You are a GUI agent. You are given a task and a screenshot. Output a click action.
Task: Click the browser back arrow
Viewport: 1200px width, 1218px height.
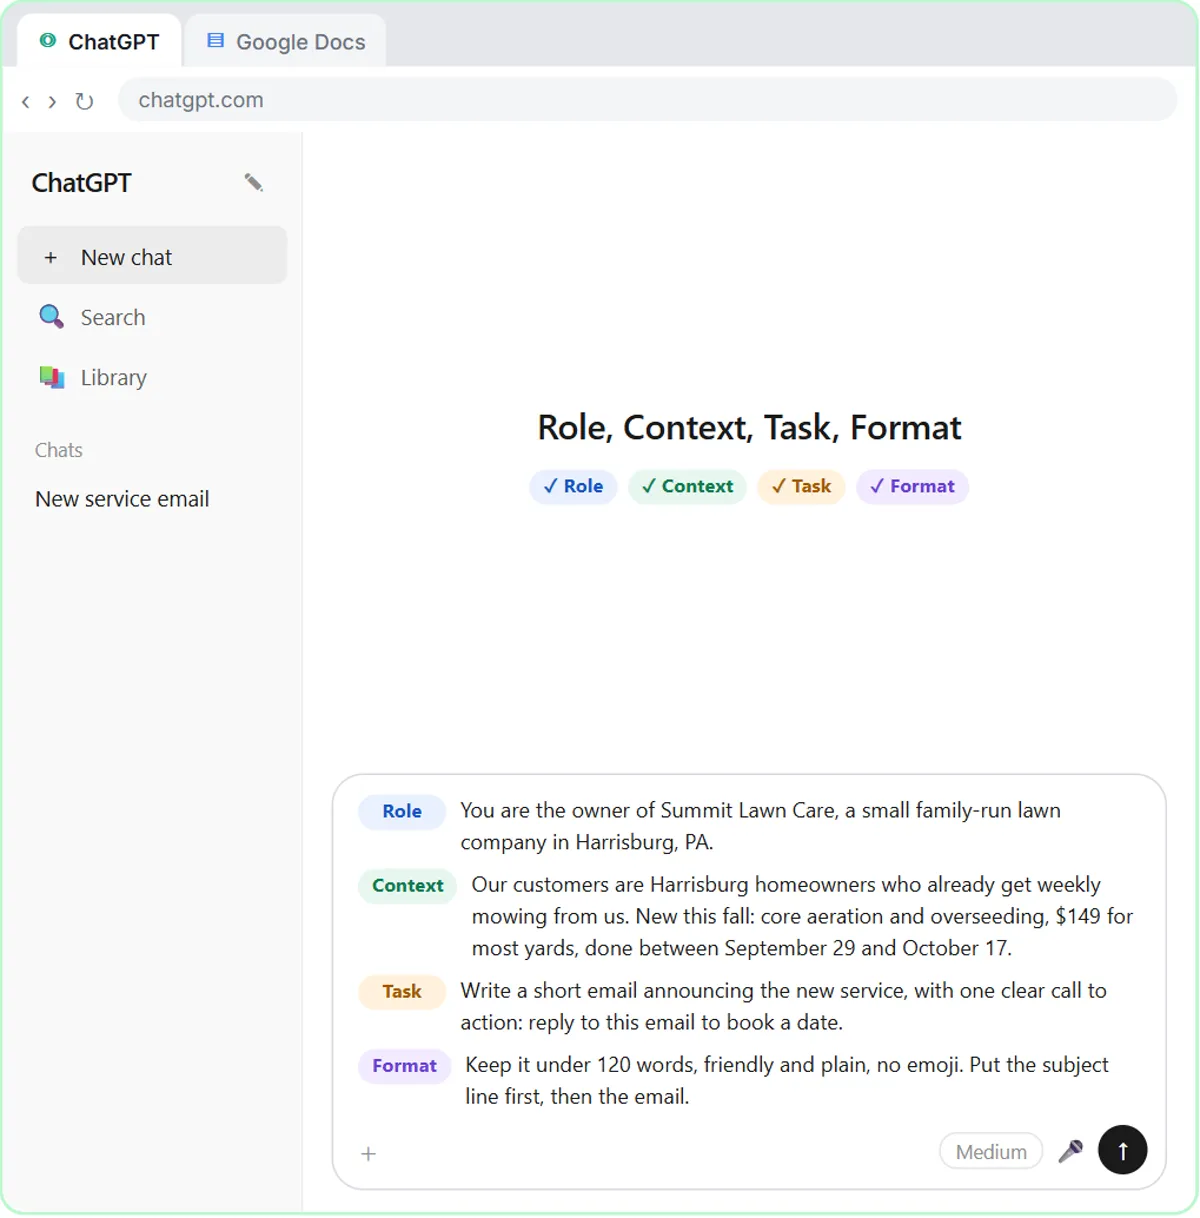tap(26, 101)
